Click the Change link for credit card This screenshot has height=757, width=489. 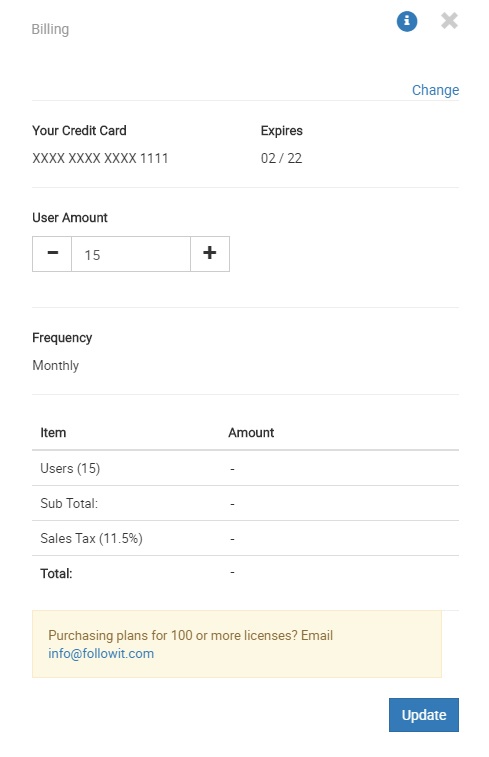click(x=435, y=90)
